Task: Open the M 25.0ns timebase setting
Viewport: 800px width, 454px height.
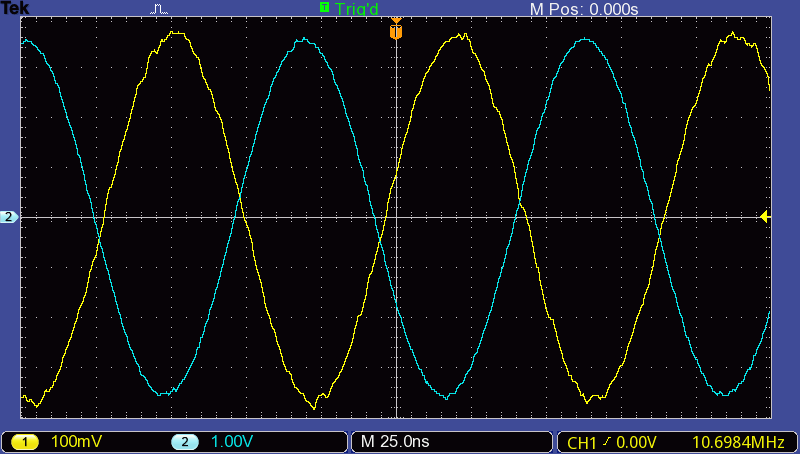Action: (394, 442)
